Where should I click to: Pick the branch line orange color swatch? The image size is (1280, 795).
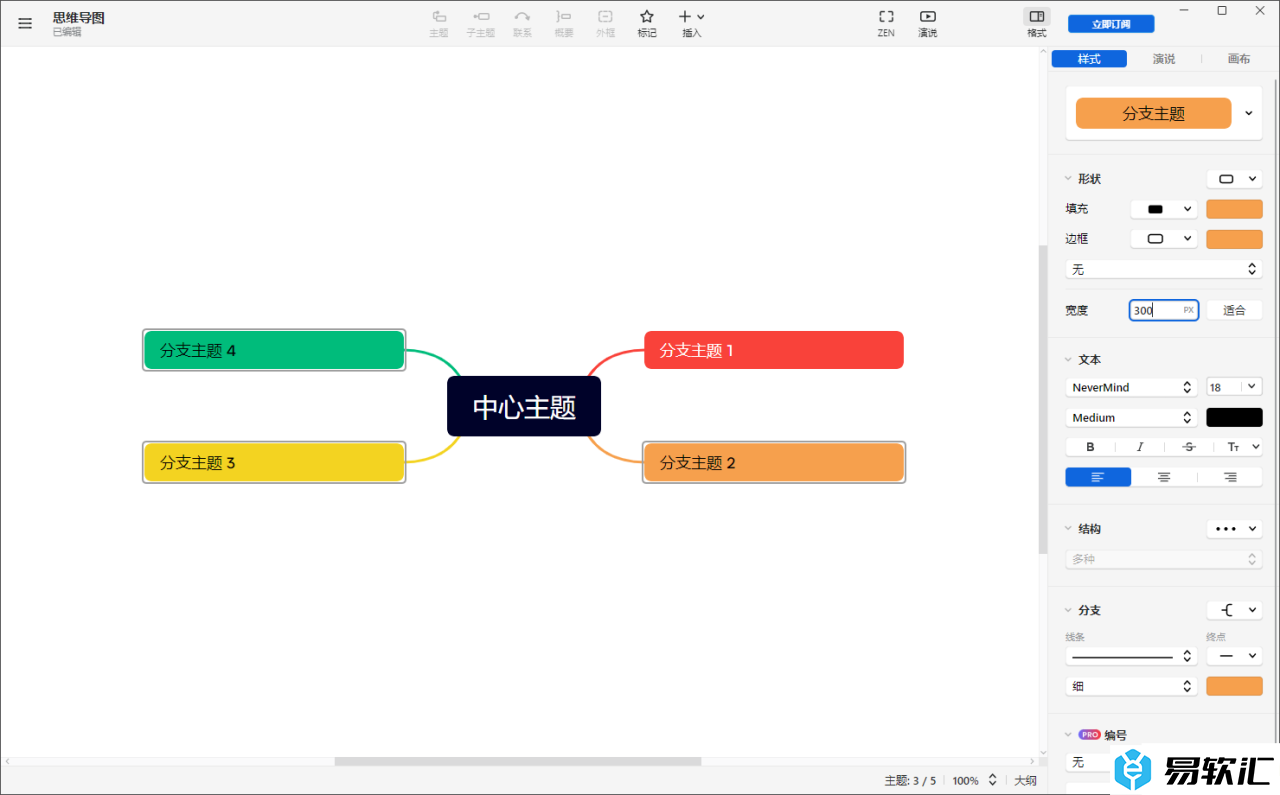coord(1234,686)
